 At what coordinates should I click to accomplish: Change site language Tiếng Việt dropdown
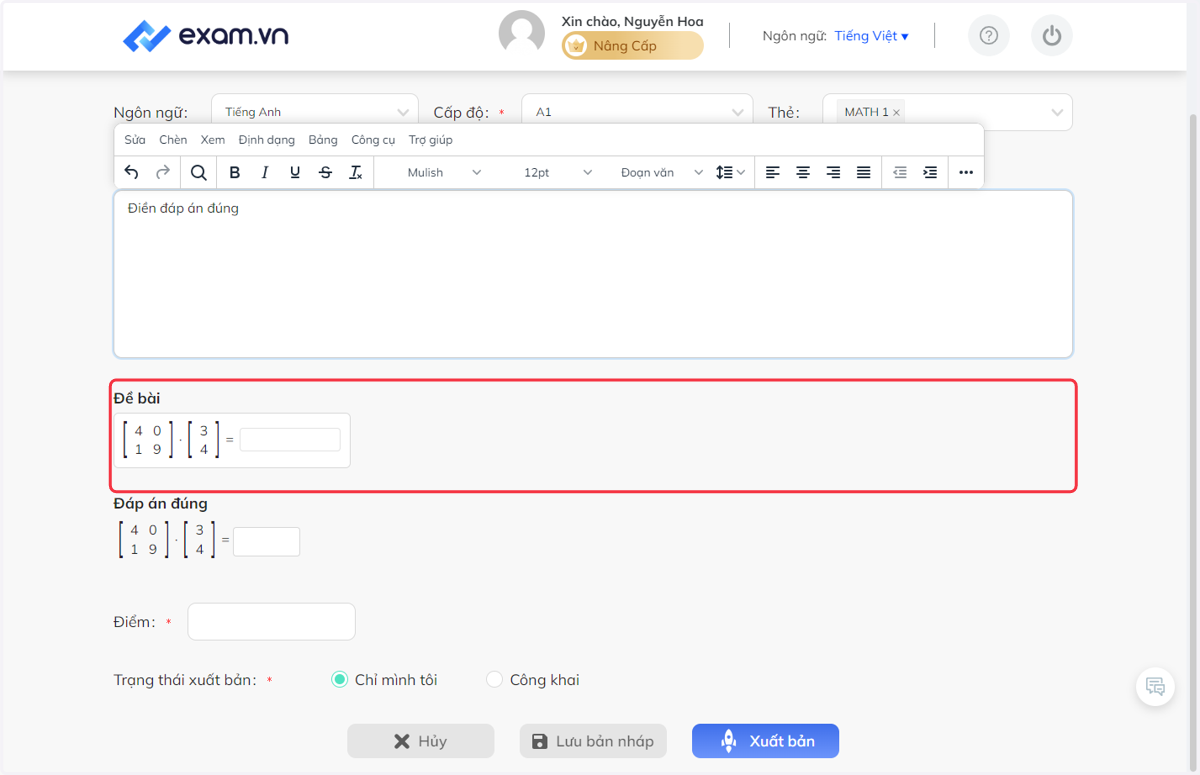[x=871, y=36]
